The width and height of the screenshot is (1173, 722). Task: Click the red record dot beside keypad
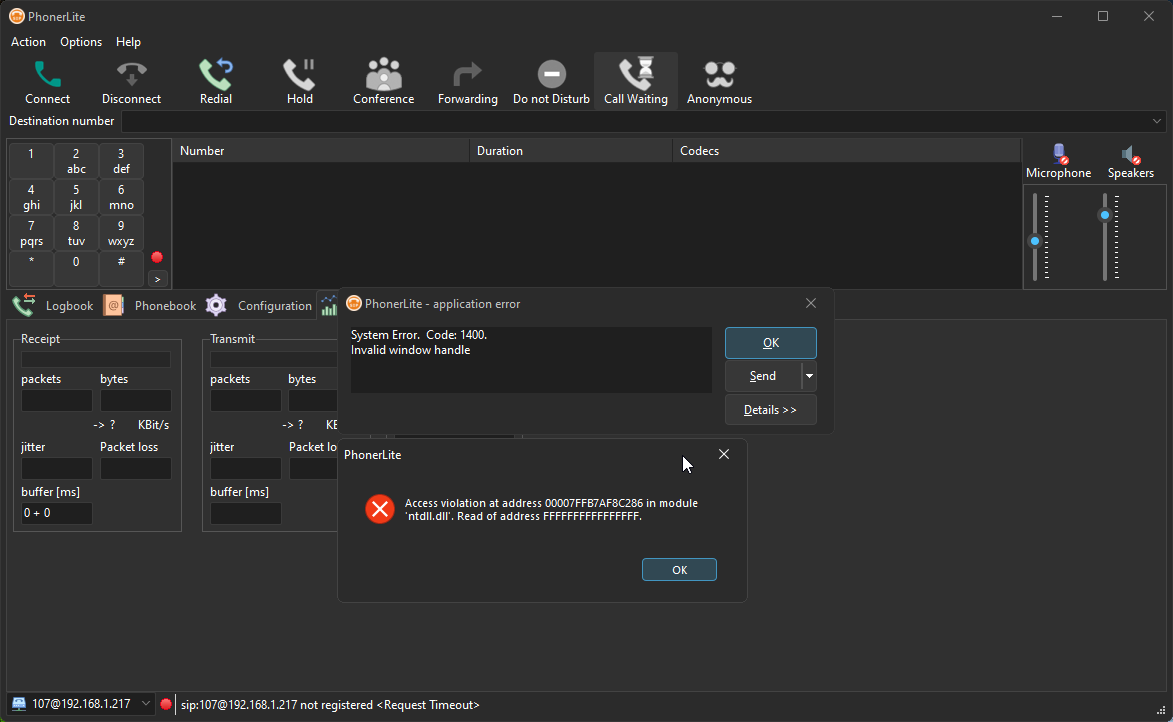pyautogui.click(x=157, y=258)
